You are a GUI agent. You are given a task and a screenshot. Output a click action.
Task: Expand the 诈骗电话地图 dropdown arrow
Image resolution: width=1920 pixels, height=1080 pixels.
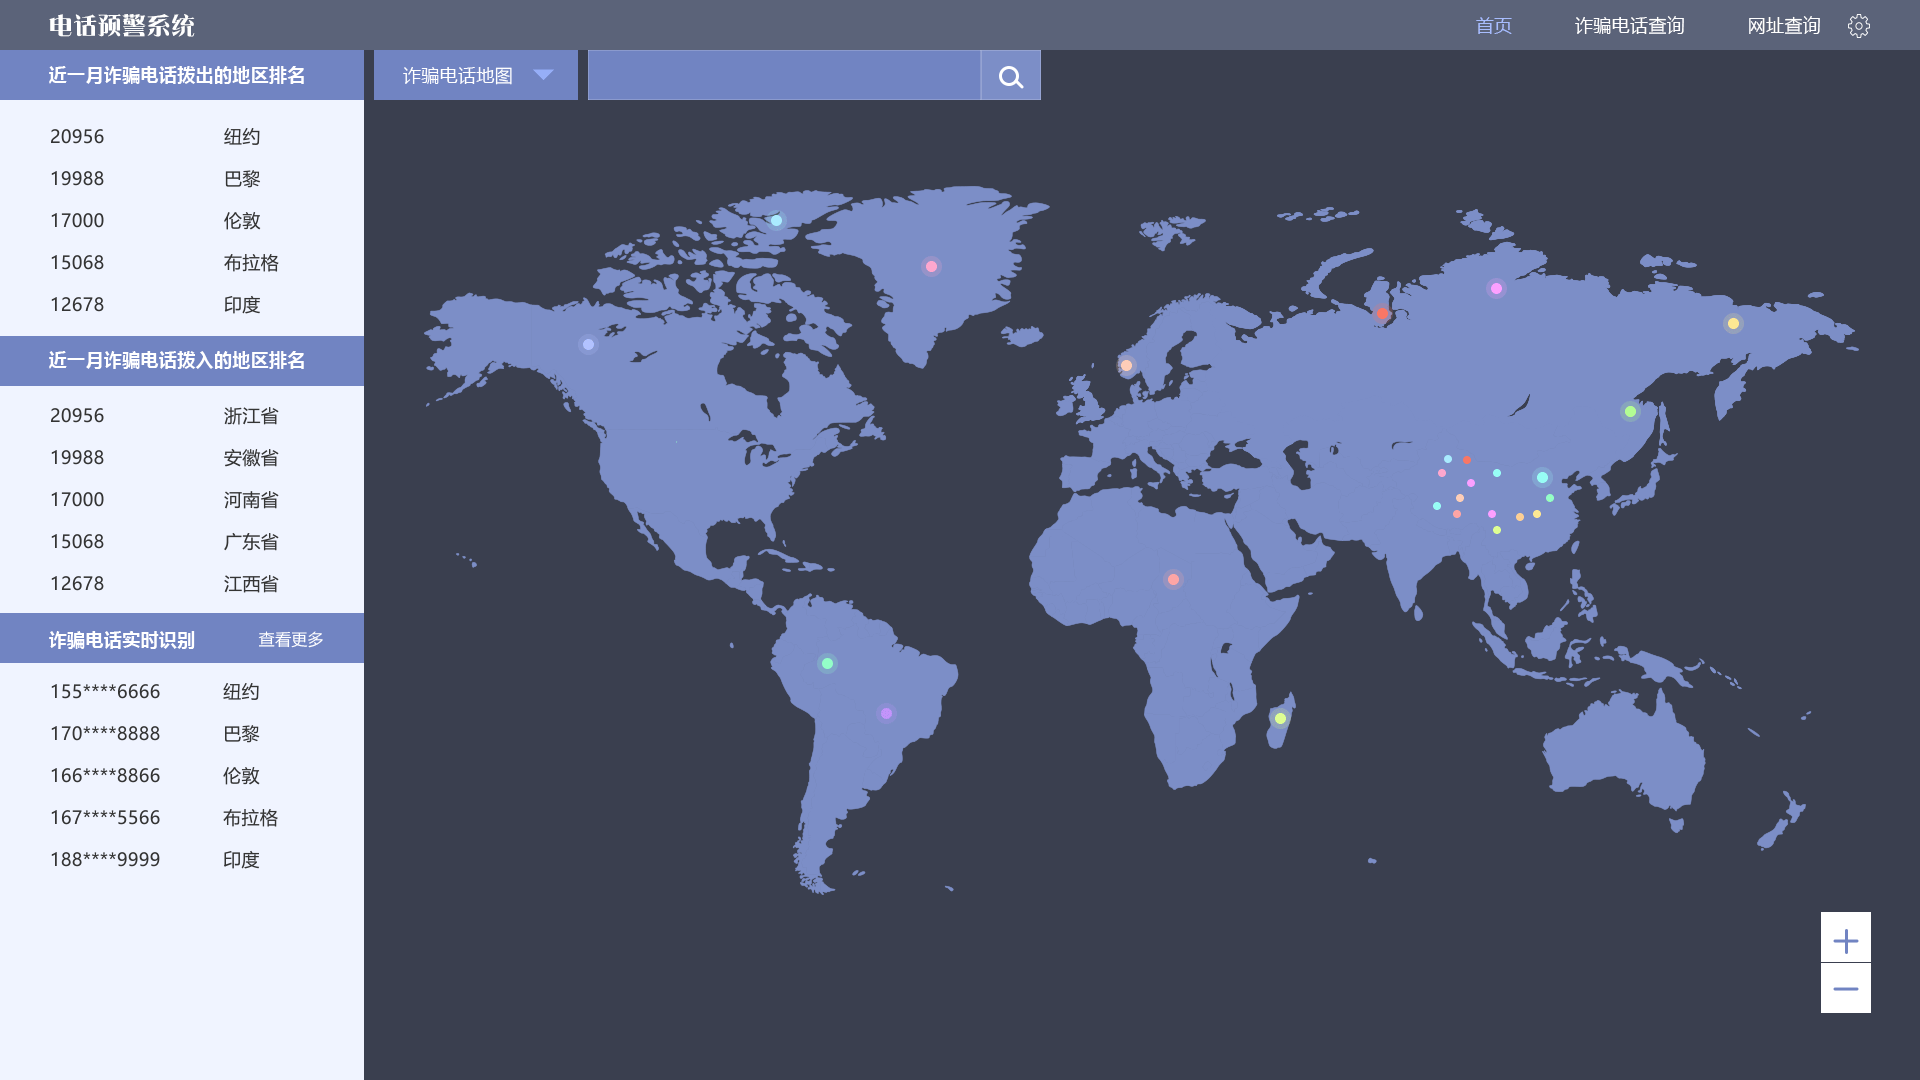click(x=543, y=75)
